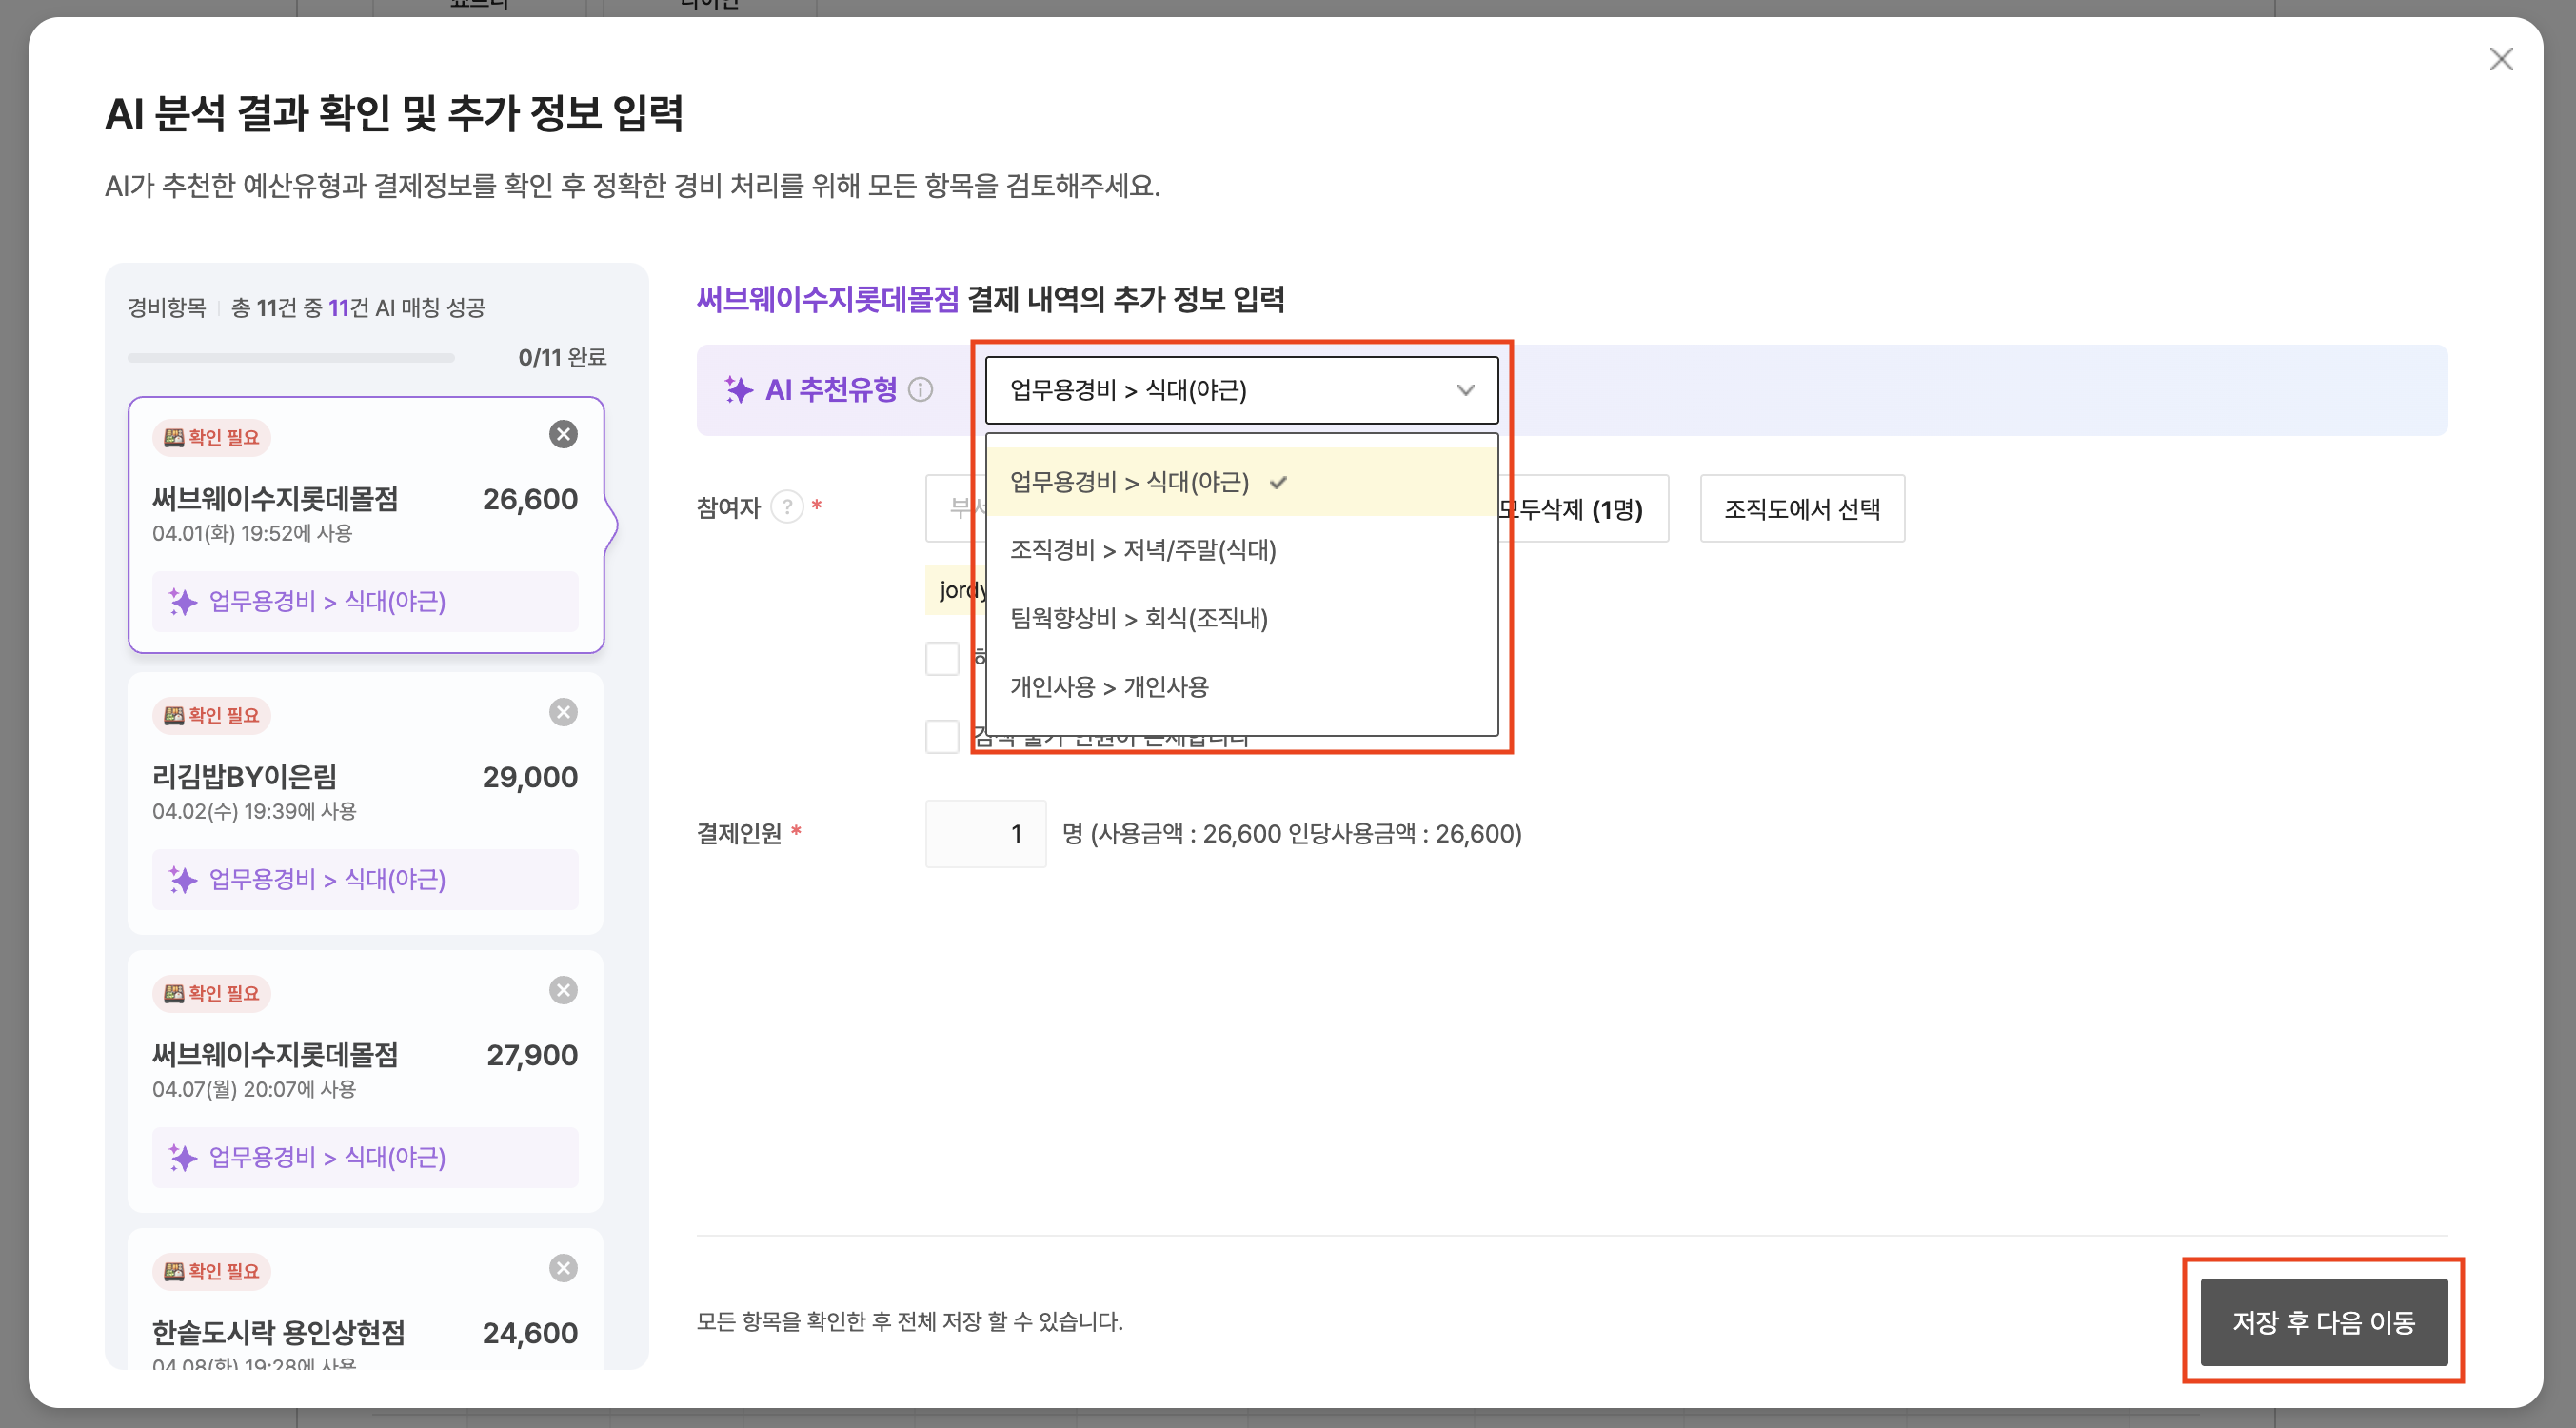Click 확인 필요 badge on the 리김밥BY이은림 card
2576x1428 pixels.
pos(211,715)
